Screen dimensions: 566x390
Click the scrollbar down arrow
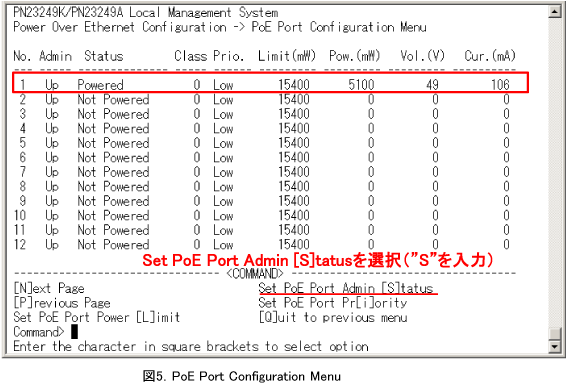[x=554, y=347]
